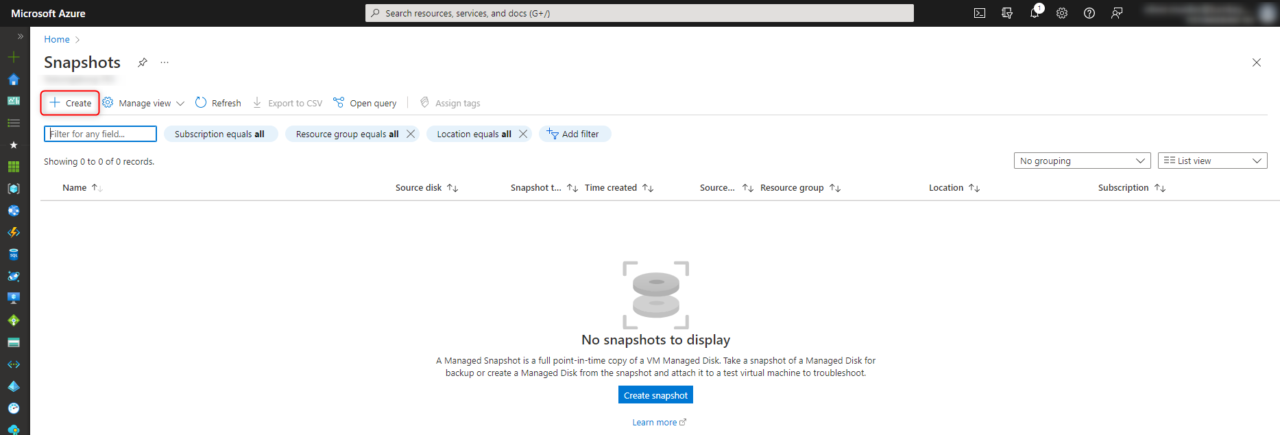Click the Create button in toolbar
The height and width of the screenshot is (435, 1280).
coord(70,103)
